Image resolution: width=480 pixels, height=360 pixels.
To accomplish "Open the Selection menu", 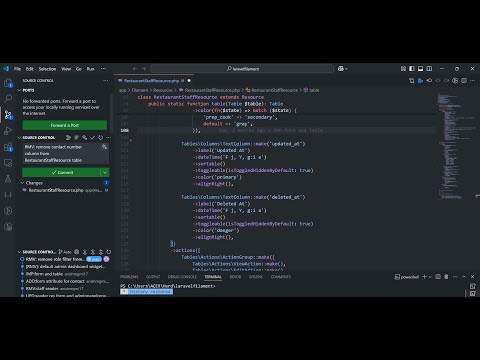I will point(47,69).
